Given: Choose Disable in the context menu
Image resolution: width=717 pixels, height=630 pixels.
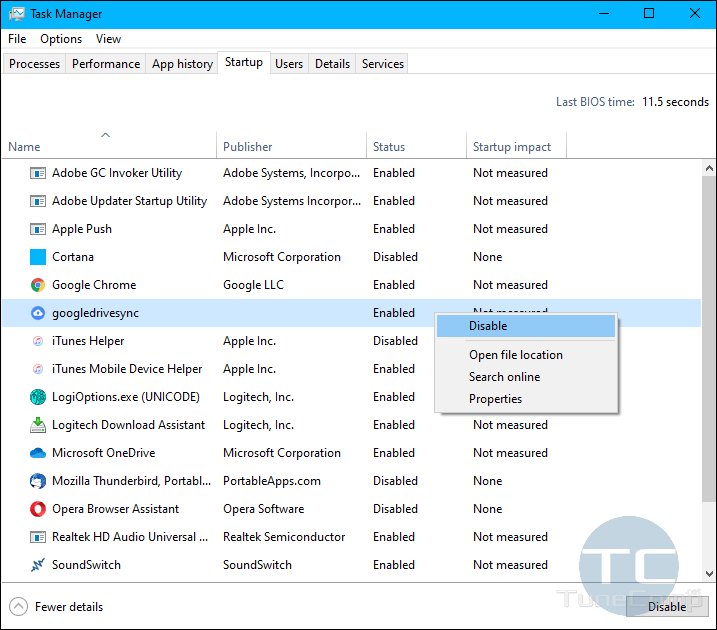Looking at the screenshot, I should 526,326.
